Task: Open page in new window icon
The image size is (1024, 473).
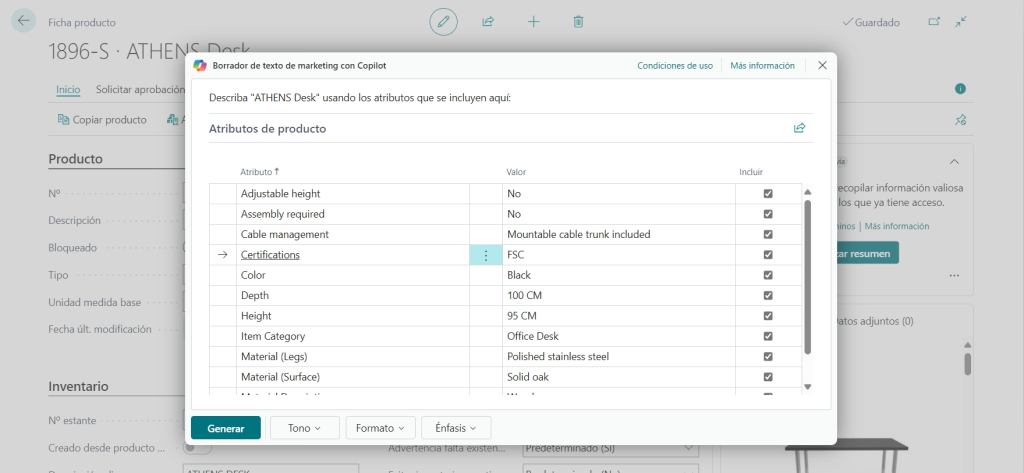Action: click(934, 22)
